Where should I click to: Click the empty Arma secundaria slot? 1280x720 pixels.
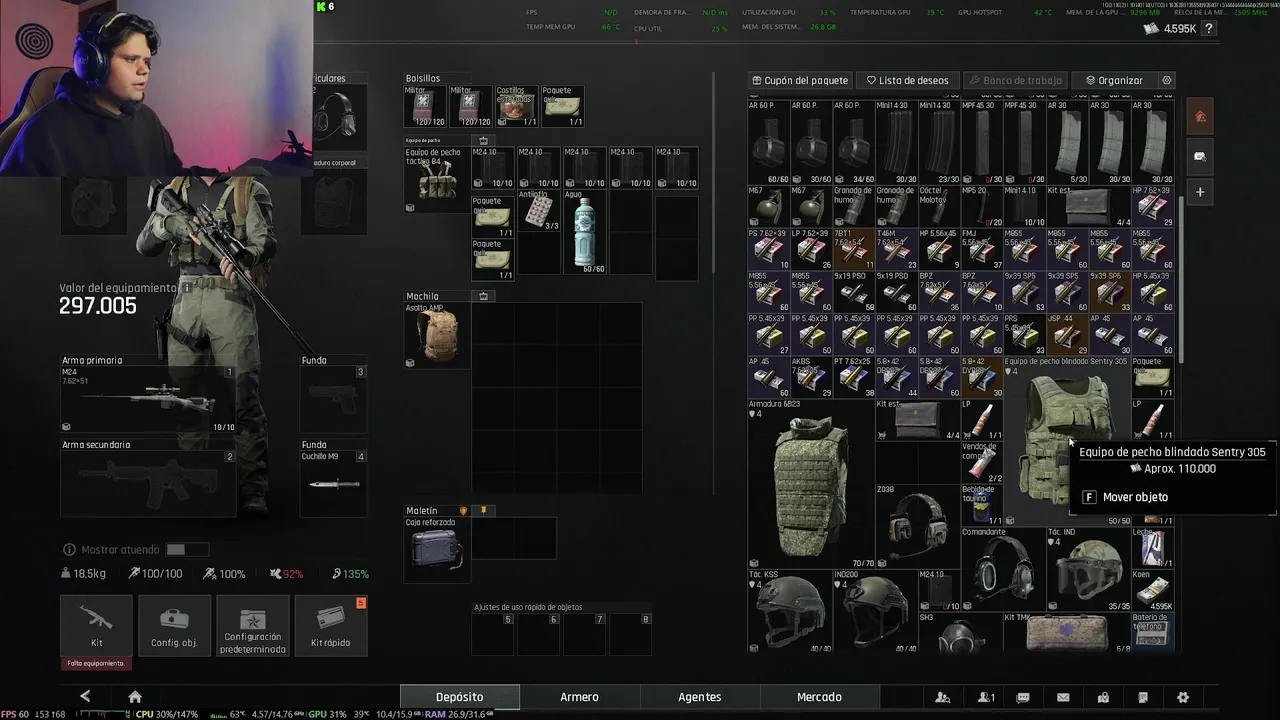pyautogui.click(x=148, y=484)
